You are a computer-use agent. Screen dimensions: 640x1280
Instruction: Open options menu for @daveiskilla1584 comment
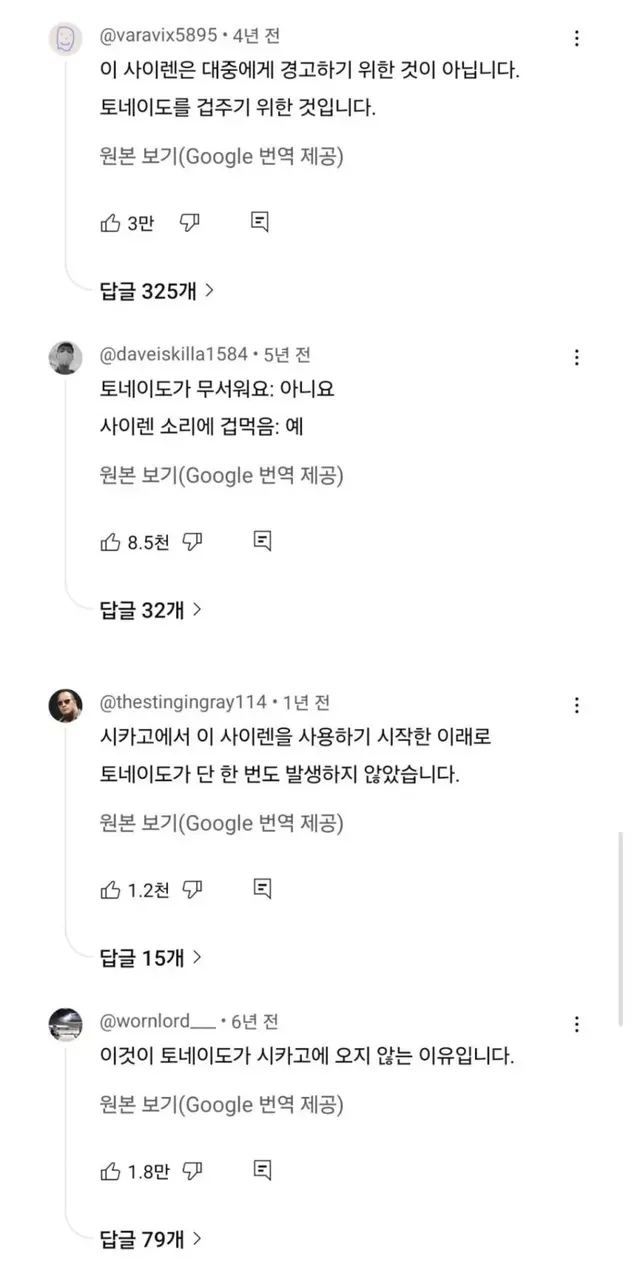(x=577, y=357)
